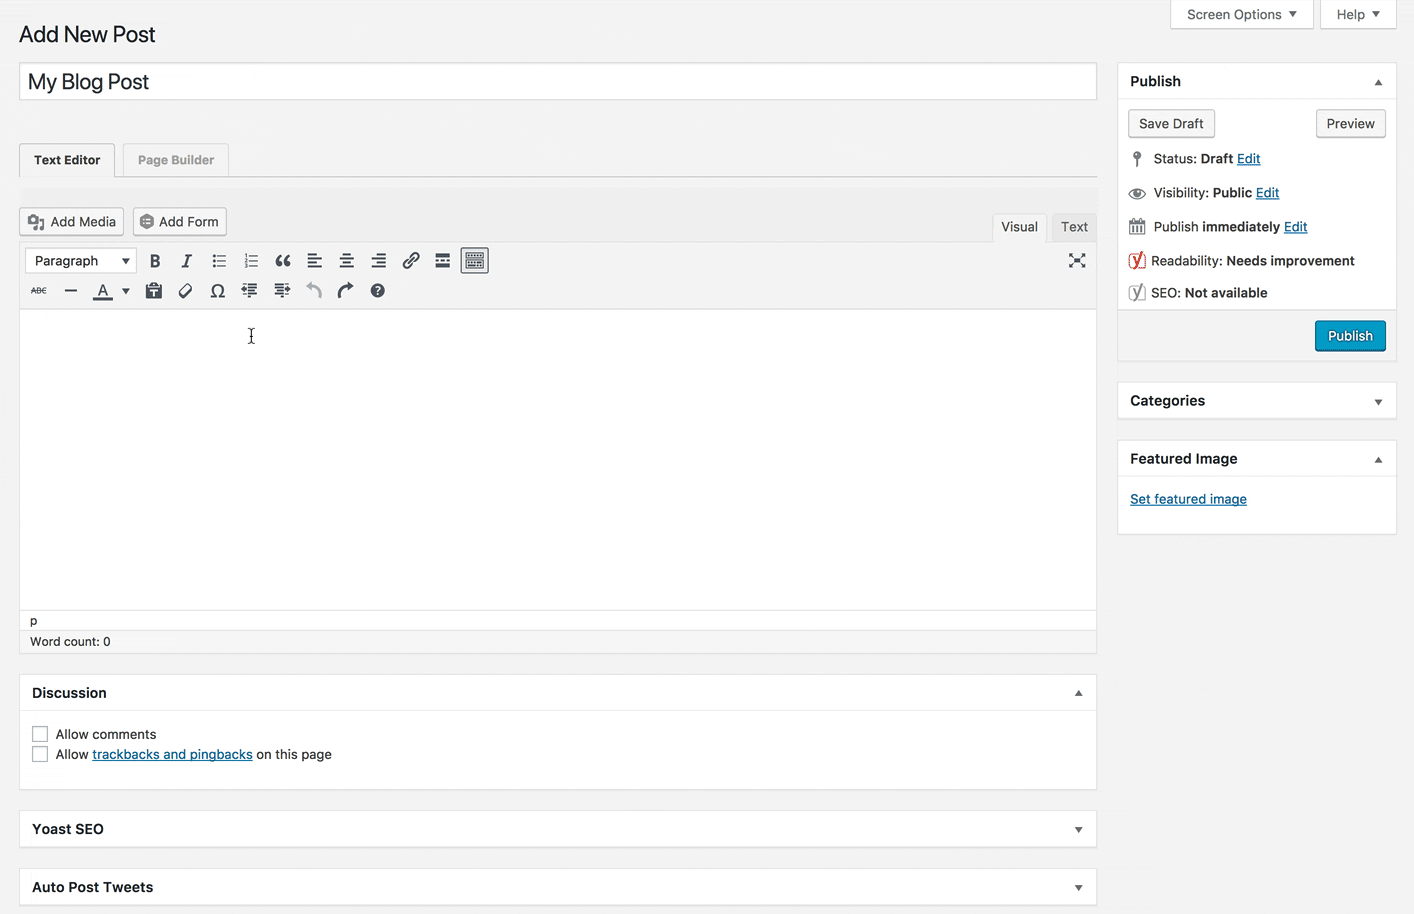Enable trackbacks and pingbacks on this page
This screenshot has height=914, width=1414.
(x=39, y=753)
